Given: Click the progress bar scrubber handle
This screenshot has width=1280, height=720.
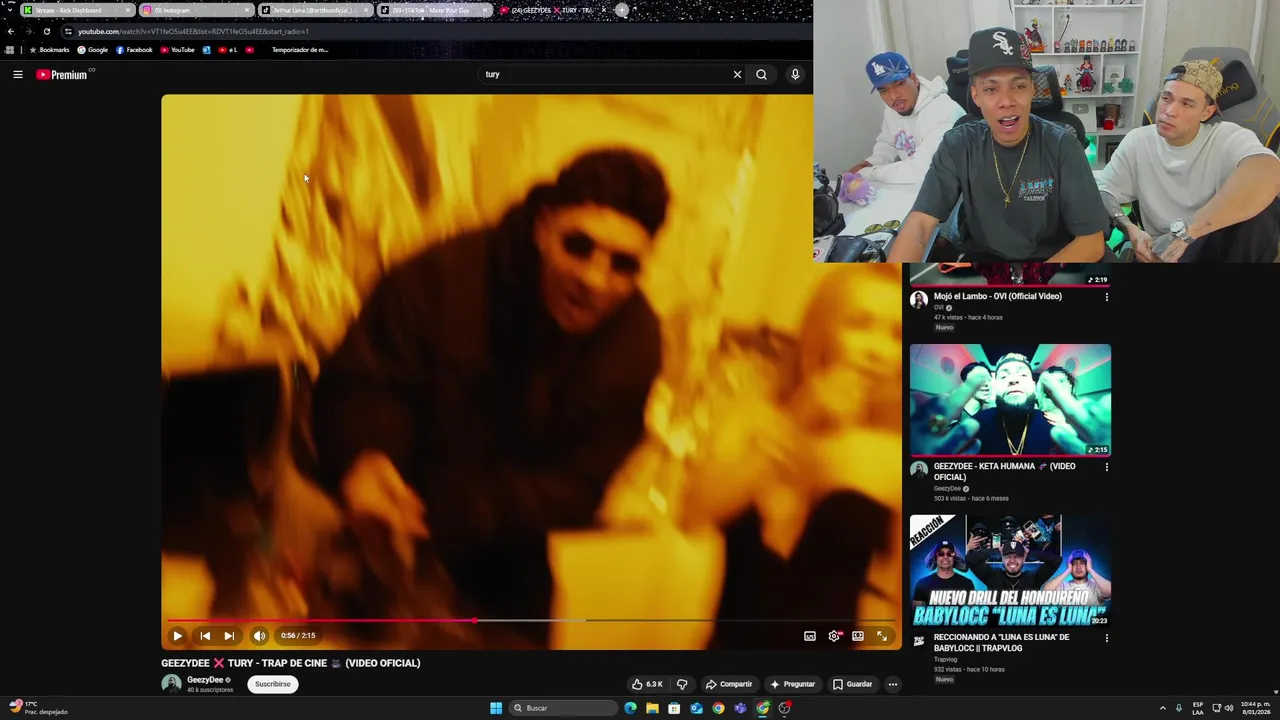Looking at the screenshot, I should pos(474,621).
